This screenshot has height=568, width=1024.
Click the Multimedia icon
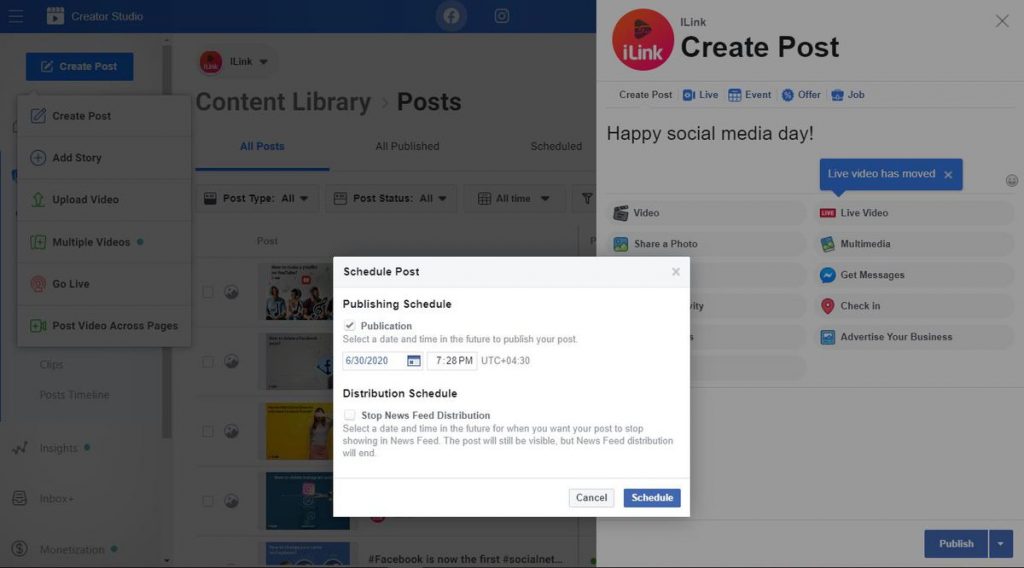coord(827,244)
